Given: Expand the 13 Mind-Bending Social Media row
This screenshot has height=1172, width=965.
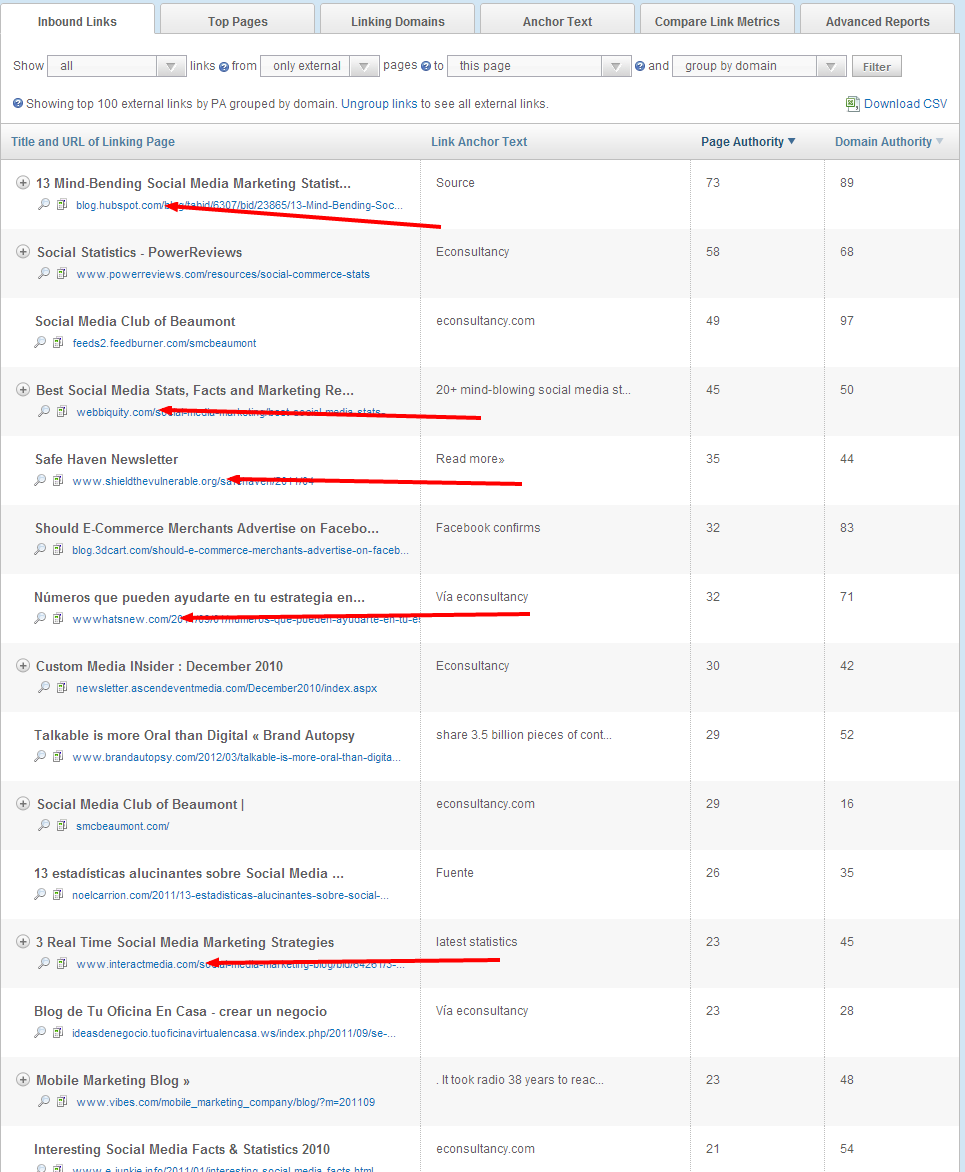Looking at the screenshot, I should click(x=23, y=183).
